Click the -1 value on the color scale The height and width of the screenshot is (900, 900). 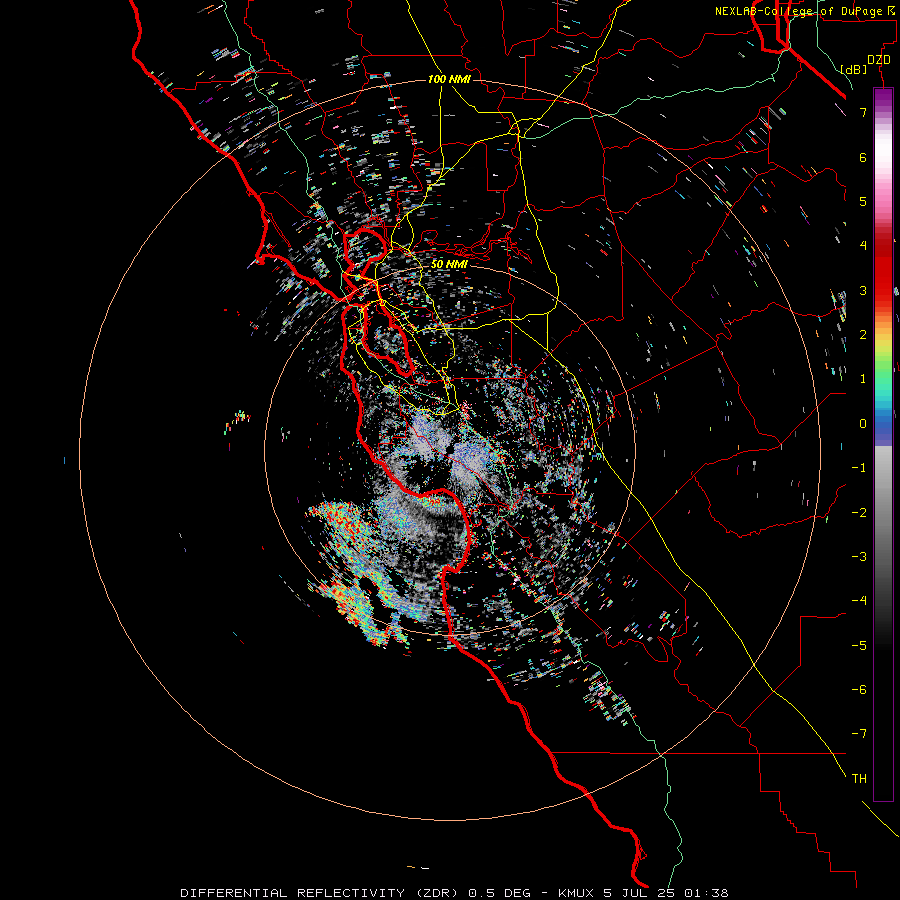(x=859, y=468)
